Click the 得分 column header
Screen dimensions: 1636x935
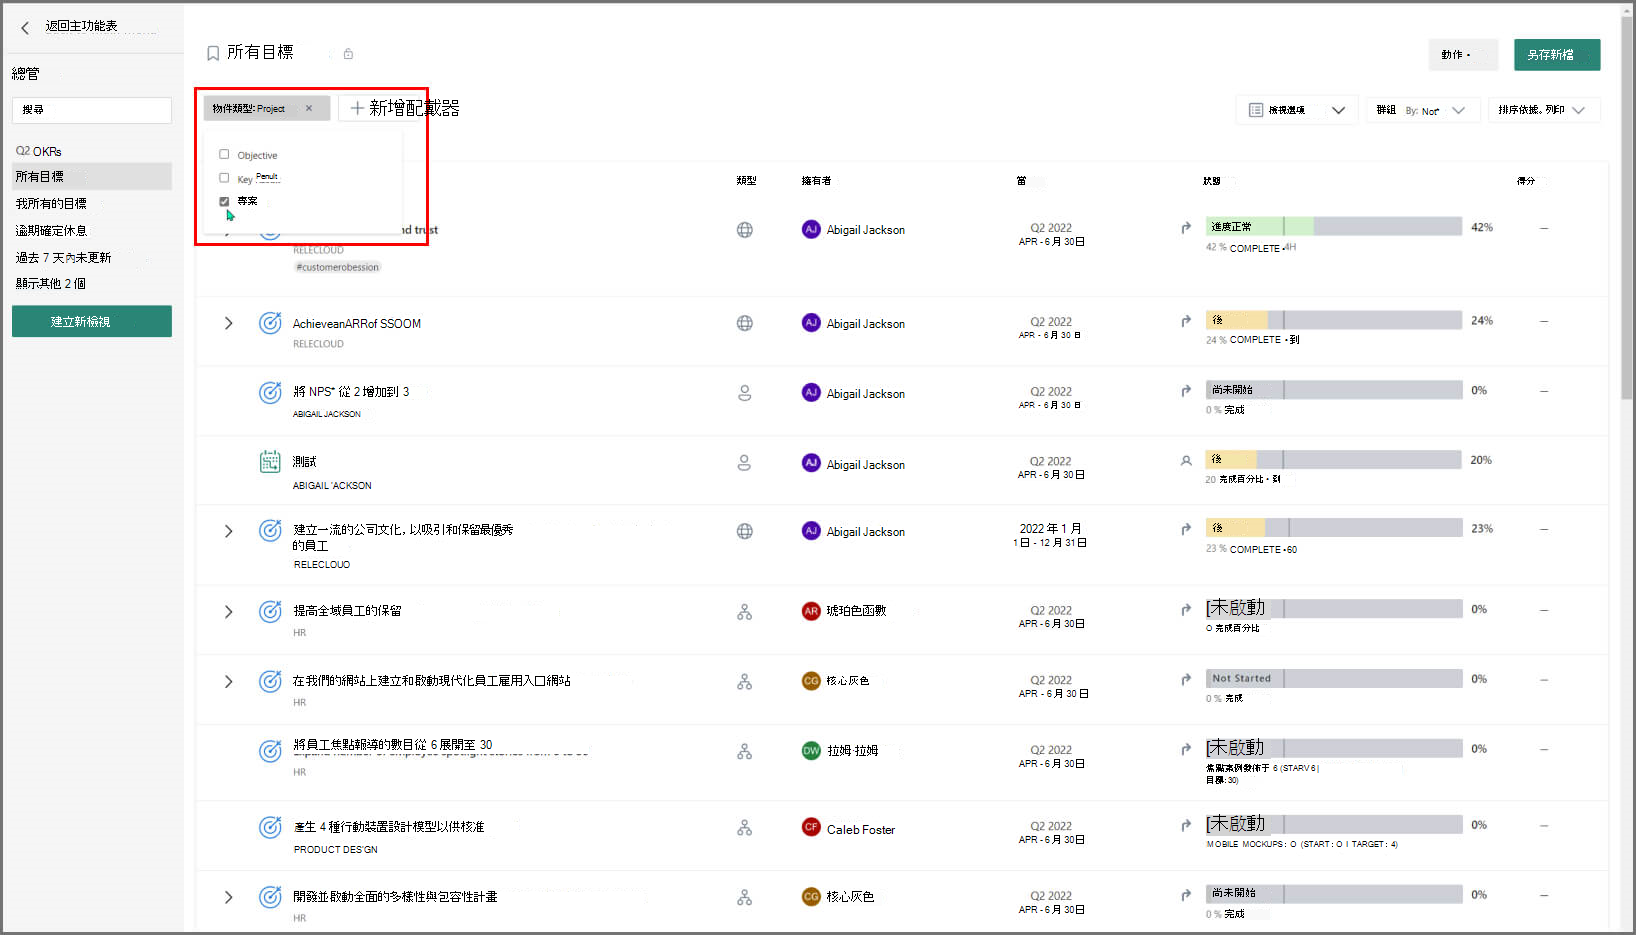point(1526,181)
